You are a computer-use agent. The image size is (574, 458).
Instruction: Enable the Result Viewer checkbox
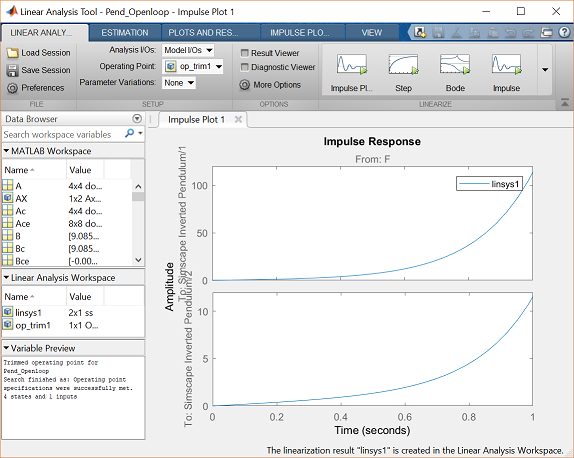click(x=245, y=53)
